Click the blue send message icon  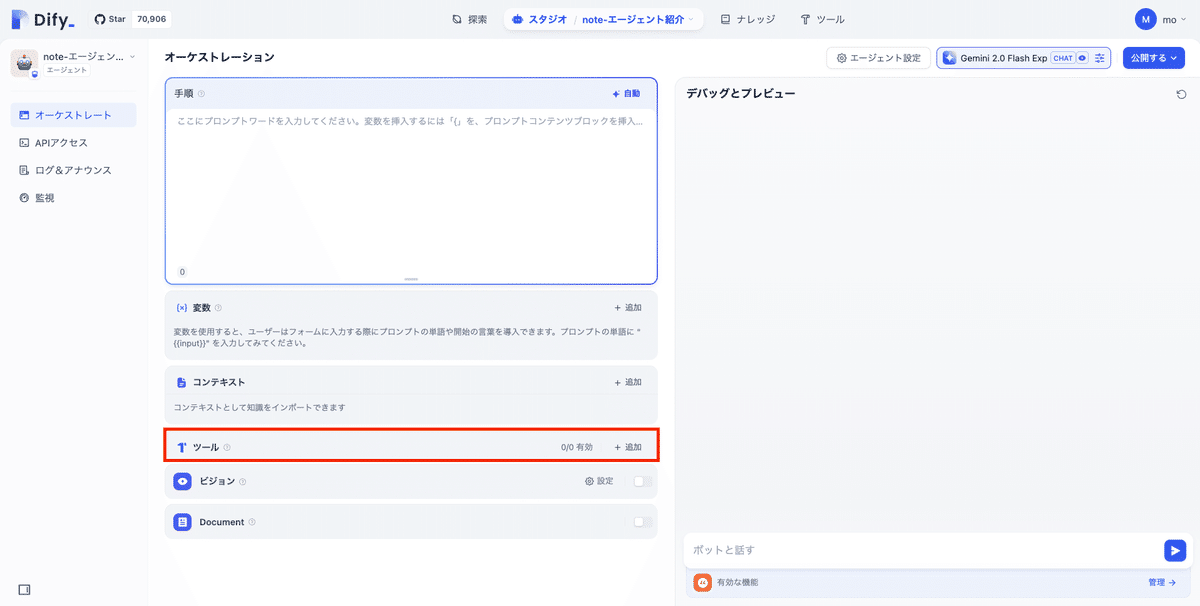pos(1174,549)
